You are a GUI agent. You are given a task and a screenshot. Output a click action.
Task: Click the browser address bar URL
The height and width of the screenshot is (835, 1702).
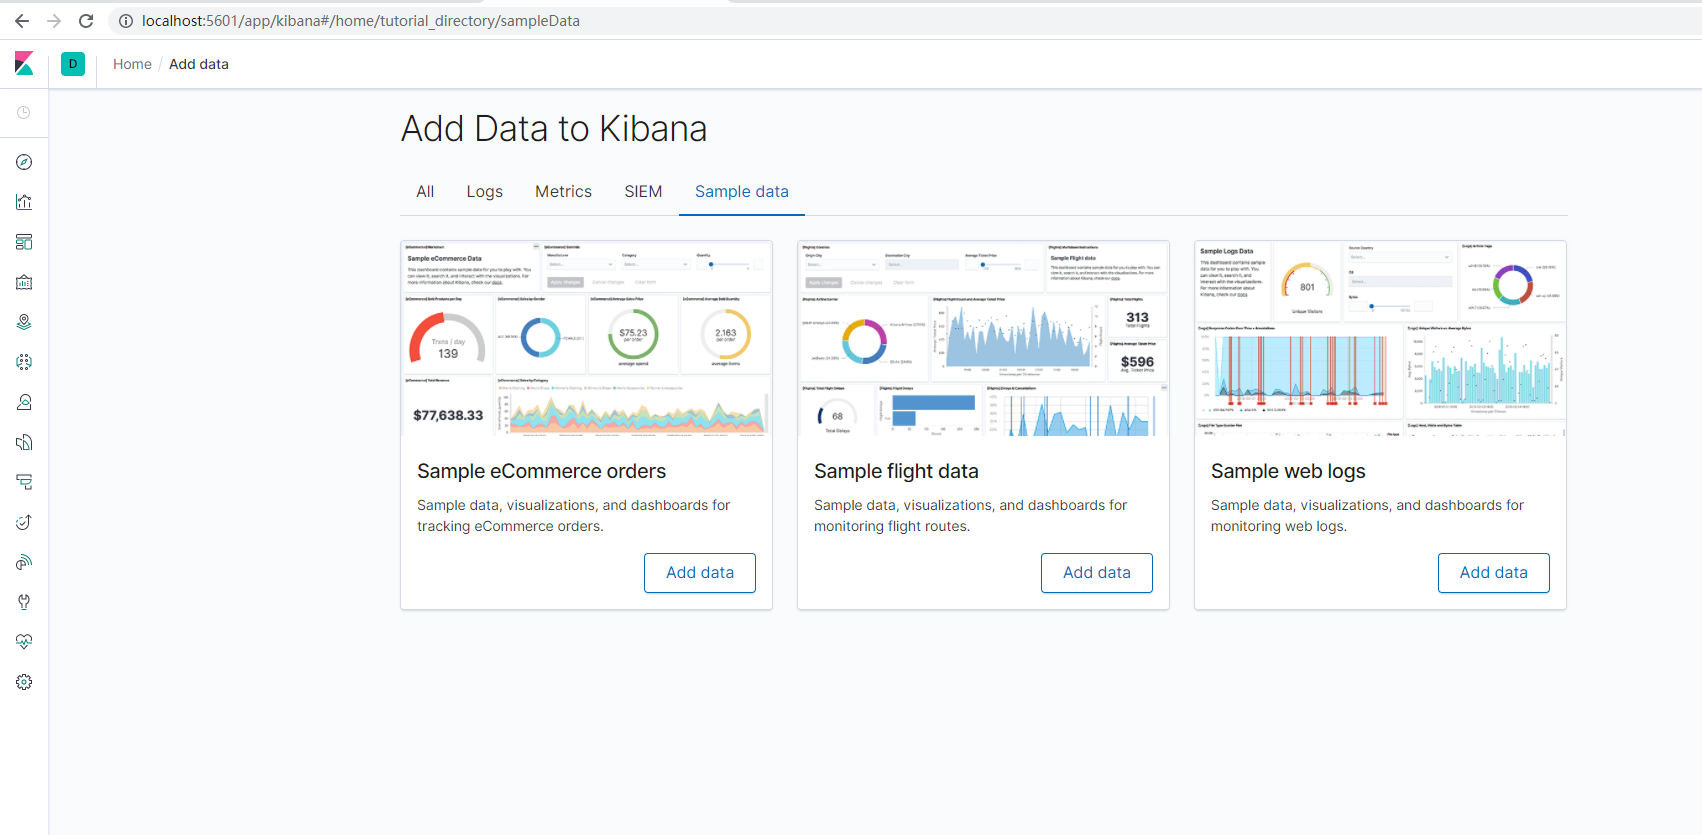point(361,21)
